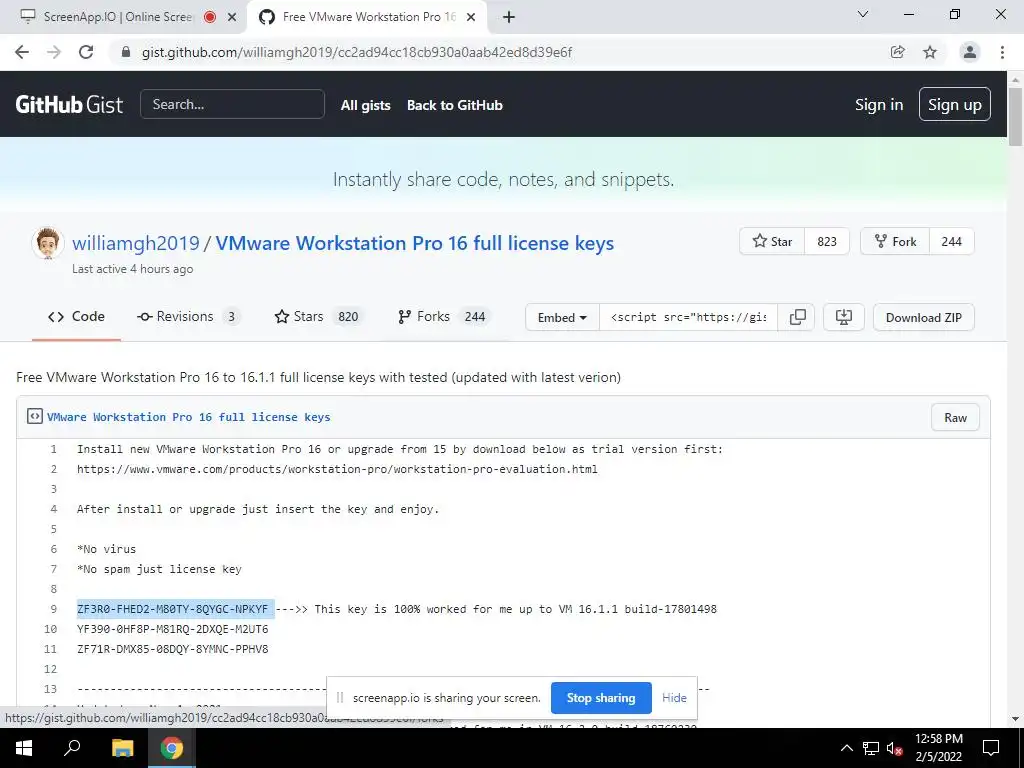Bookmark this page with the star icon
1024x768 pixels.
pos(930,52)
